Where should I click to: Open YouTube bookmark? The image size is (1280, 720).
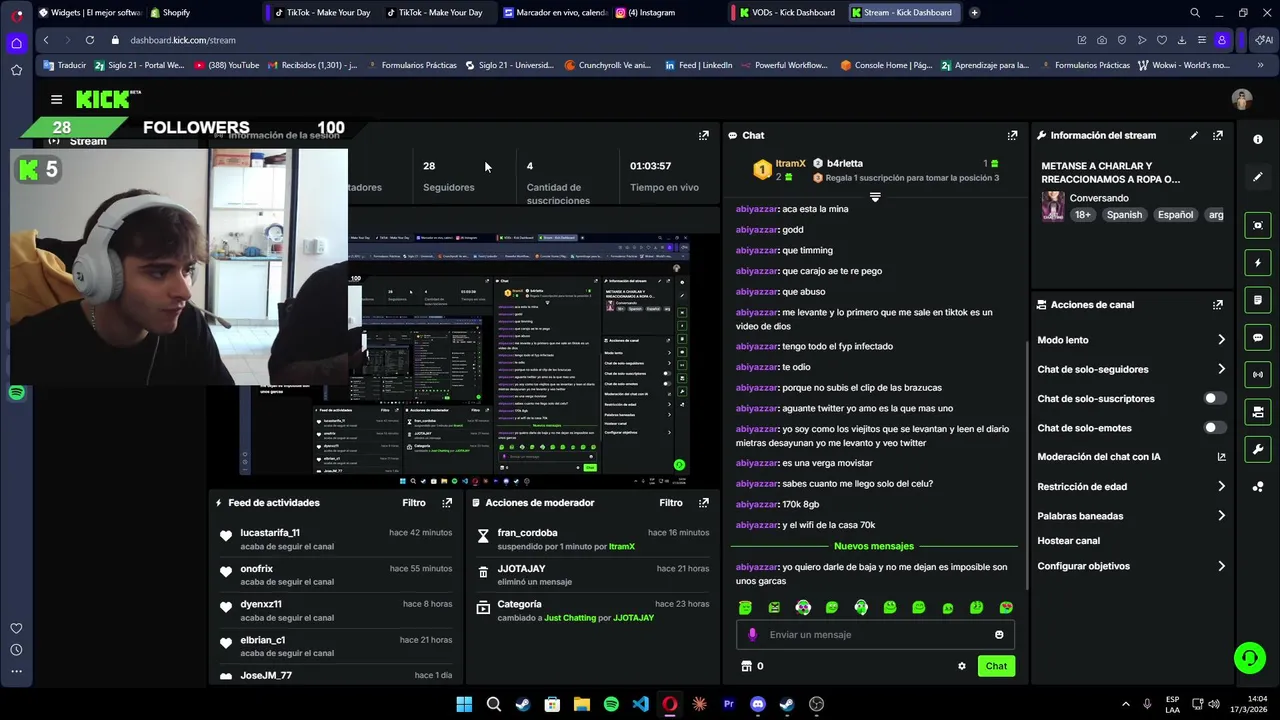[x=227, y=65]
